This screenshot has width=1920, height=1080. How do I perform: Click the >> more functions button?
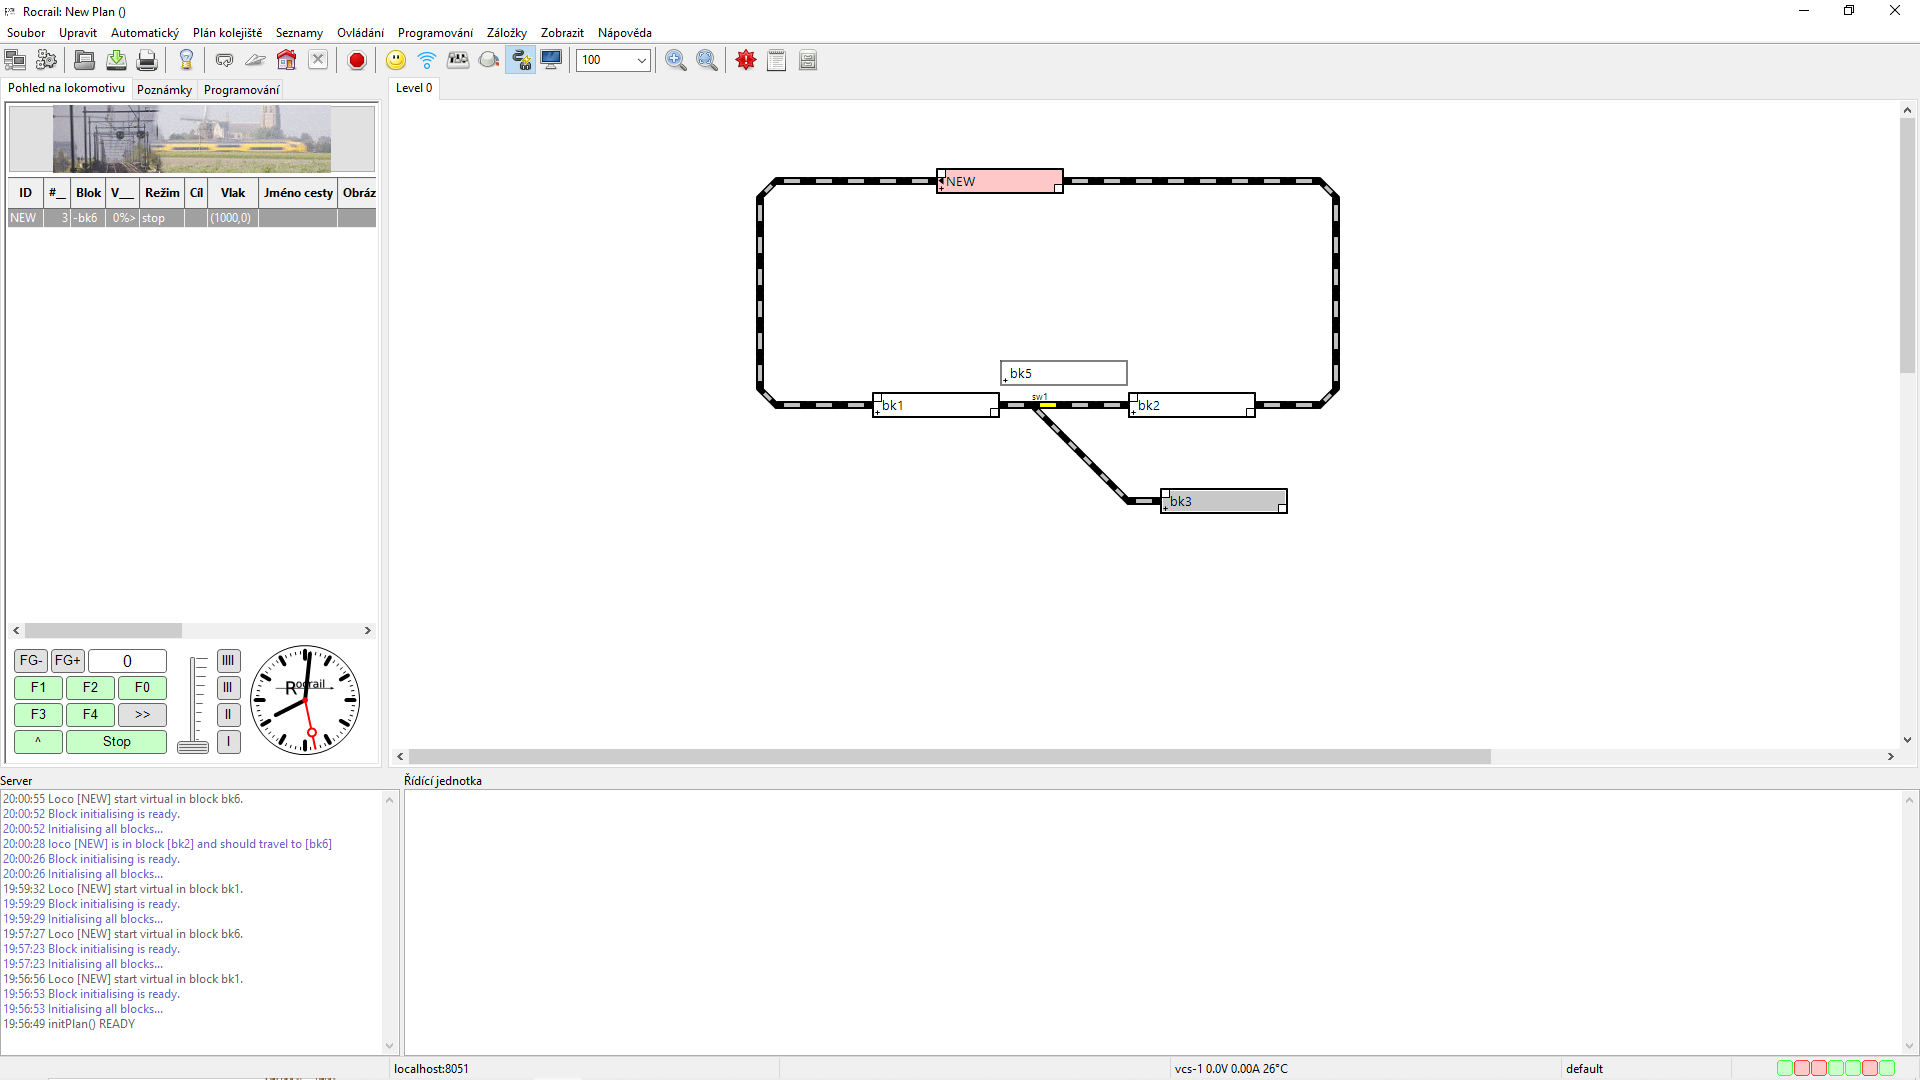[142, 715]
